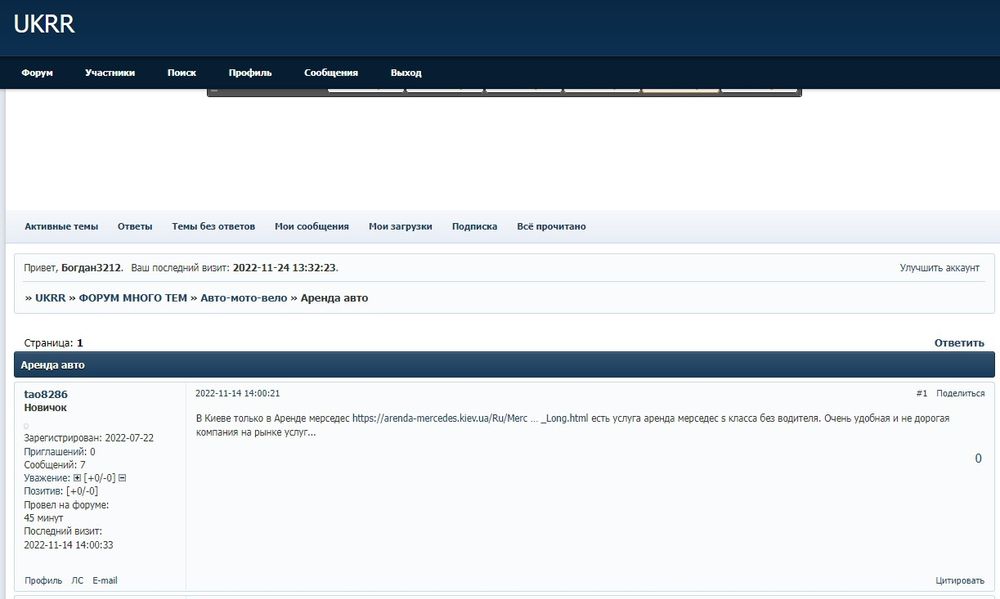Screen dimensions: 1000x599
Task: Click the post timestamp 2022-11-14 14:00:21
Action: click(x=237, y=394)
